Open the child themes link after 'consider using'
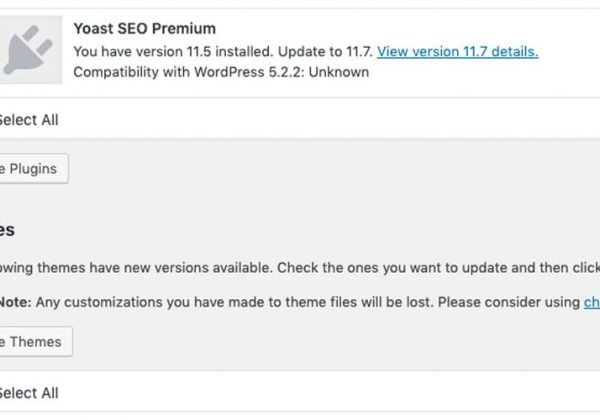Screen dimensions: 600x420 click(x=592, y=302)
